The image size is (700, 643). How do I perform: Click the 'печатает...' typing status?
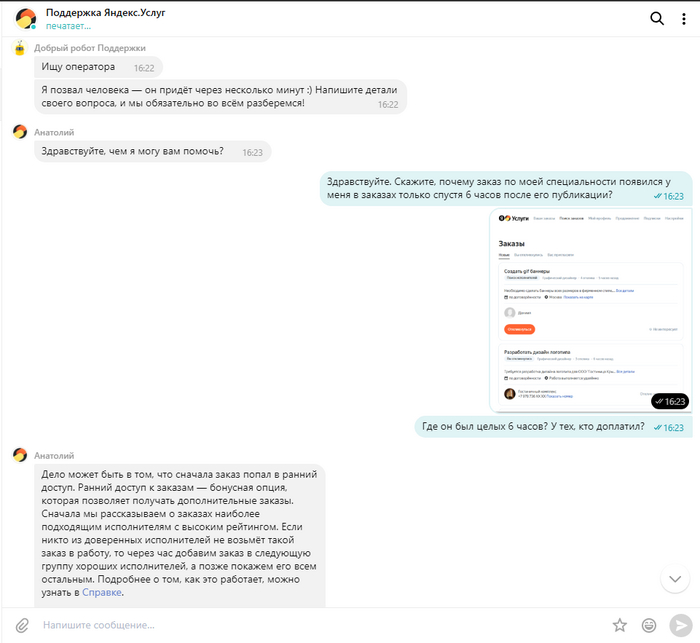pyautogui.click(x=68, y=26)
